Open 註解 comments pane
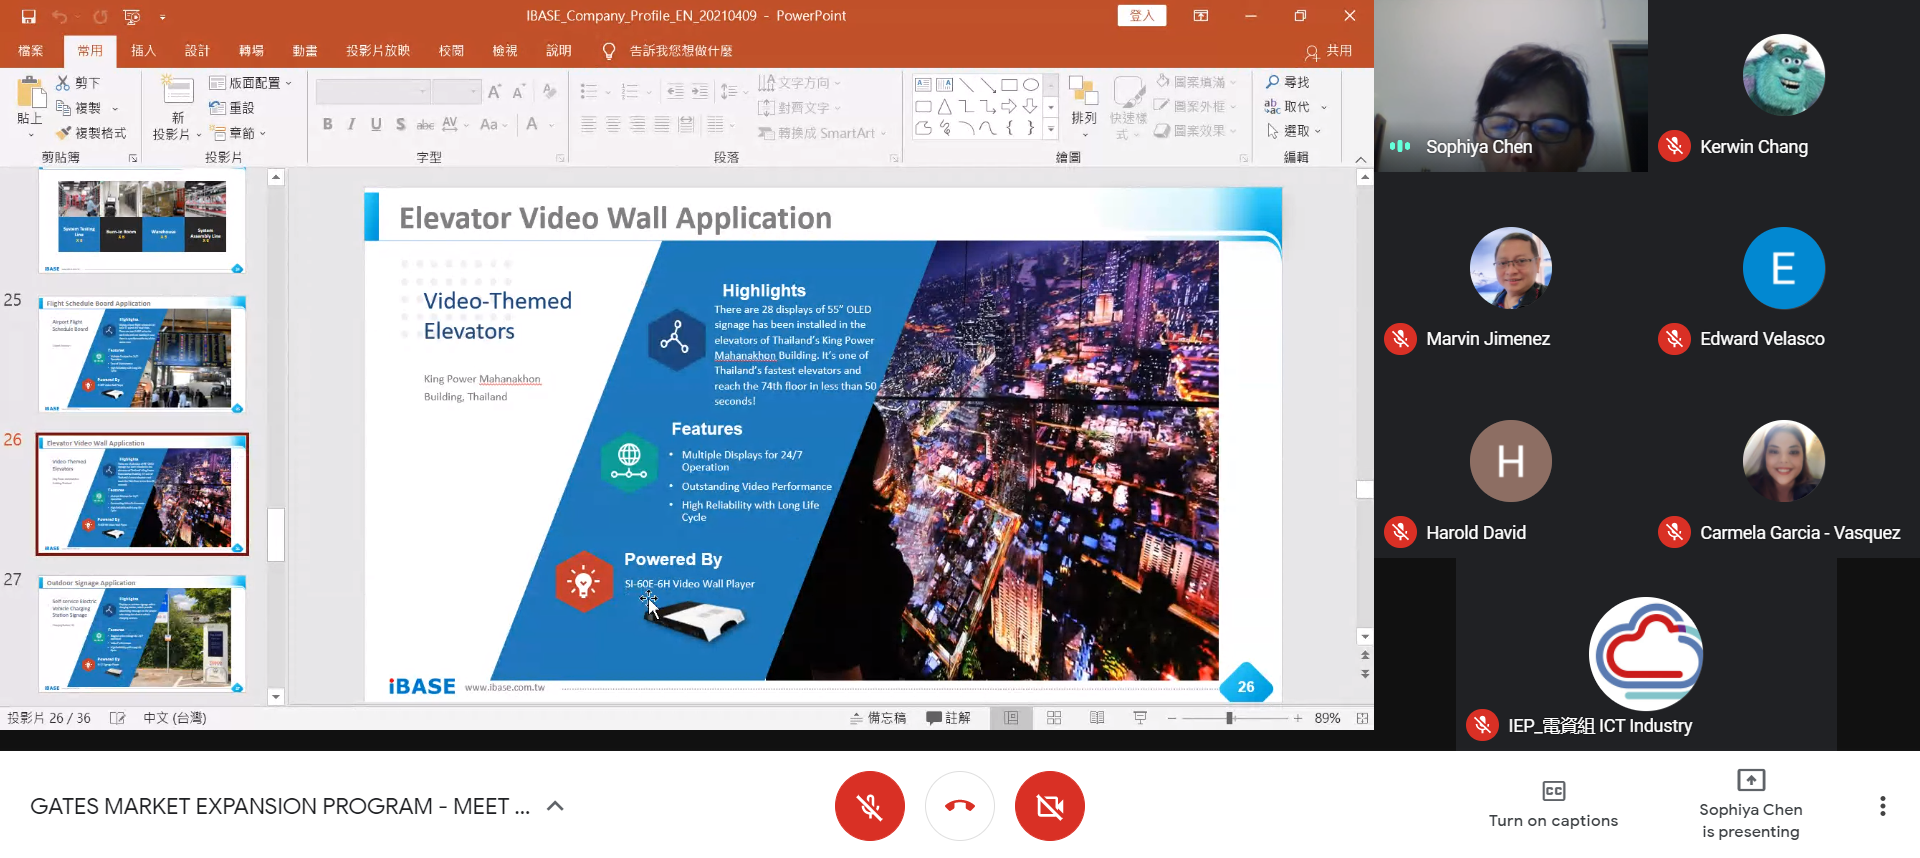Viewport: 1920px width, 858px height. tap(948, 718)
